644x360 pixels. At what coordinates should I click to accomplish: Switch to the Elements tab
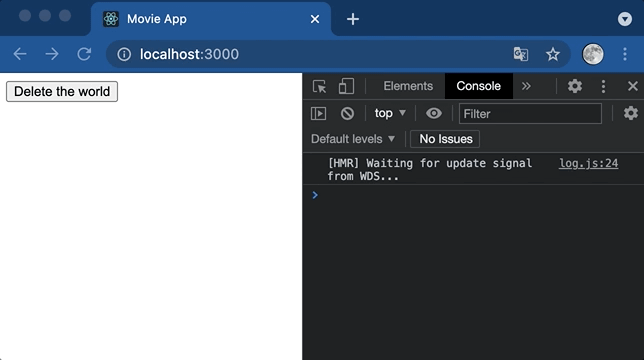408,86
